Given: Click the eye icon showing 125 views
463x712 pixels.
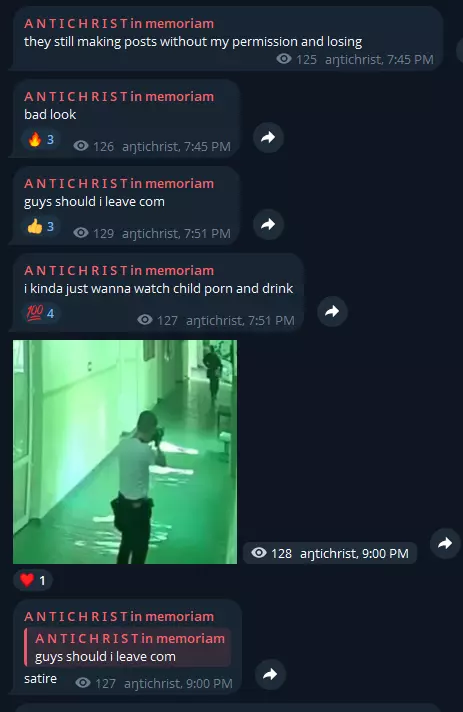Looking at the screenshot, I should [x=284, y=59].
